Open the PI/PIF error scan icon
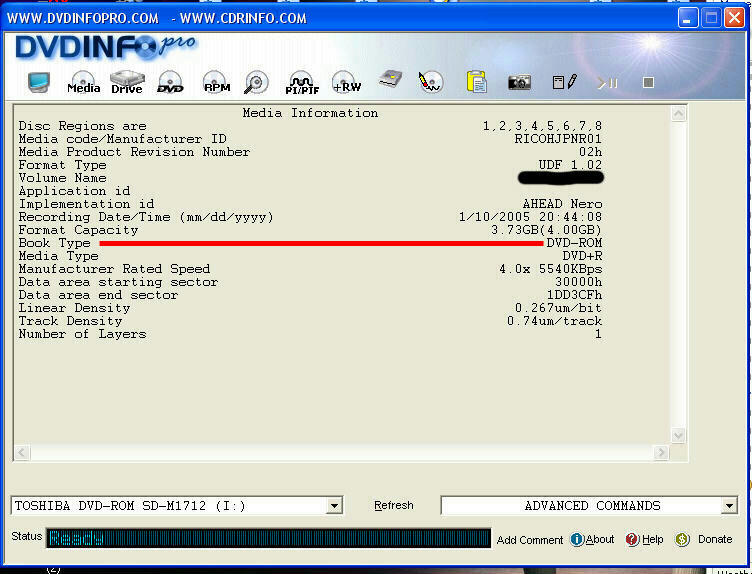752x574 pixels. click(302, 83)
